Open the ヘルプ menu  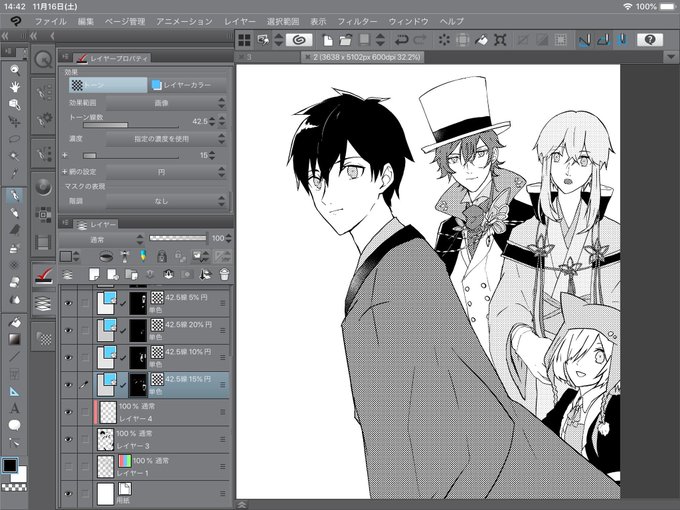(452, 21)
